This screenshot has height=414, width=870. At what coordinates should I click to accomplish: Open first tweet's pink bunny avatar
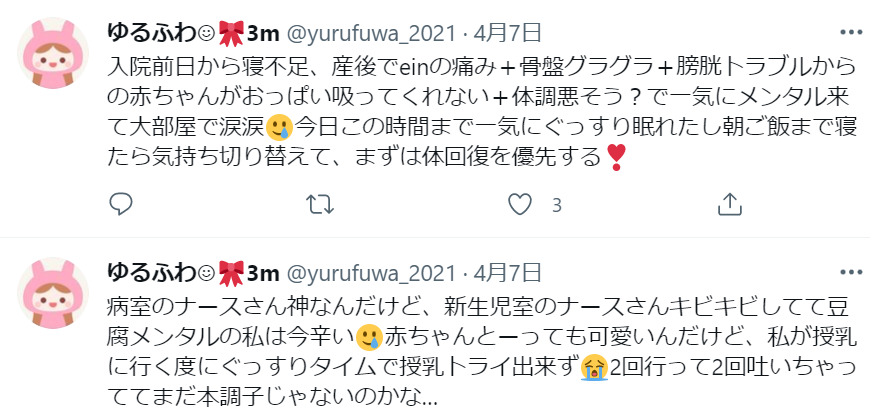(x=53, y=53)
